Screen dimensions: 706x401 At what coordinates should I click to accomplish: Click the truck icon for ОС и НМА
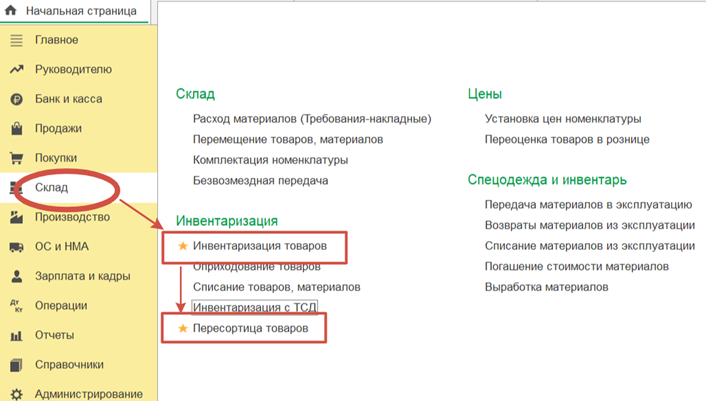pos(16,247)
